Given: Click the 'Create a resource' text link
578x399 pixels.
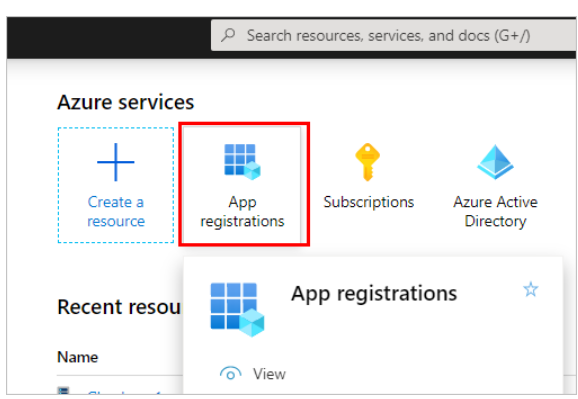Looking at the screenshot, I should [116, 211].
